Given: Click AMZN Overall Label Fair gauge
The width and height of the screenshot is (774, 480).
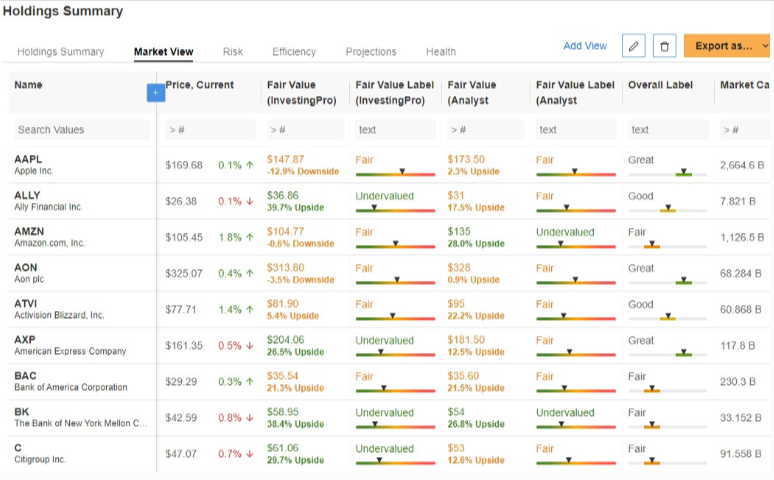Looking at the screenshot, I should coord(667,245).
